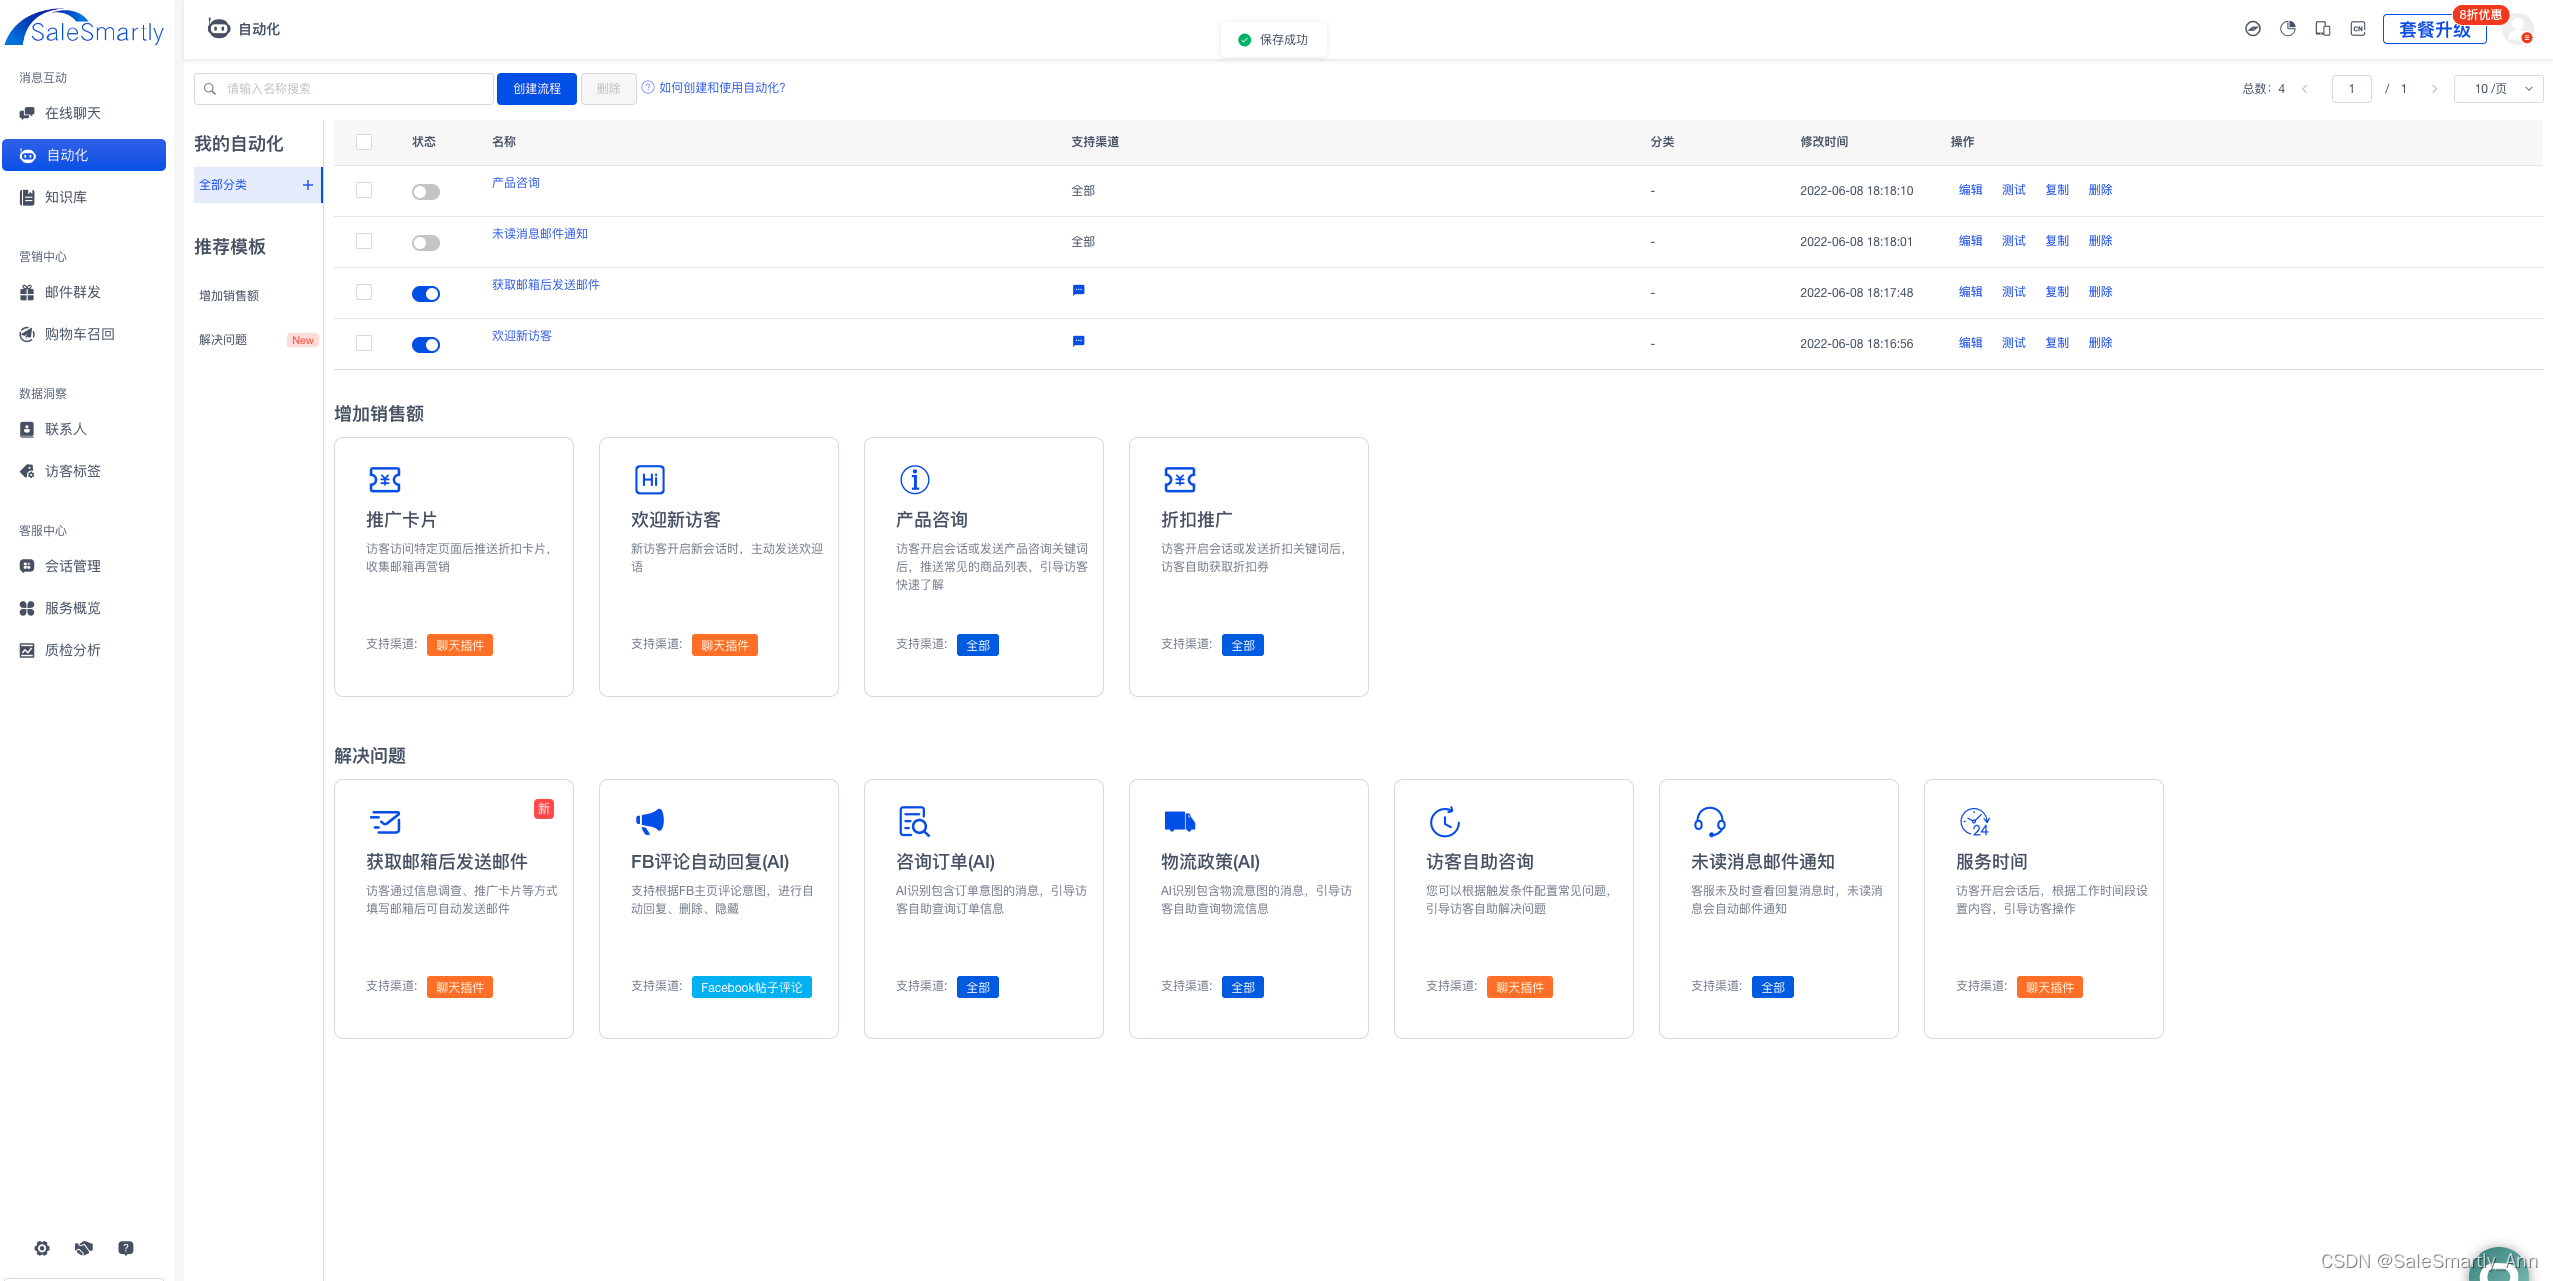
Task: Click the handshake partner icon
Action: coord(84,1248)
